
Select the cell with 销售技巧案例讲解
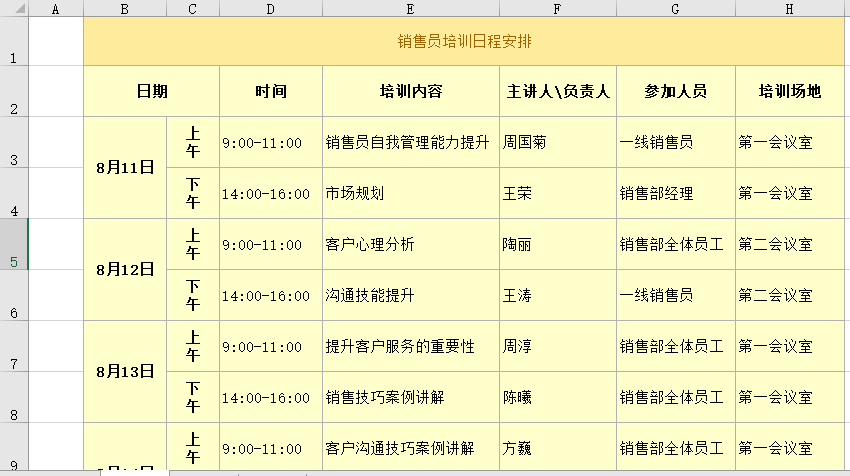point(410,398)
